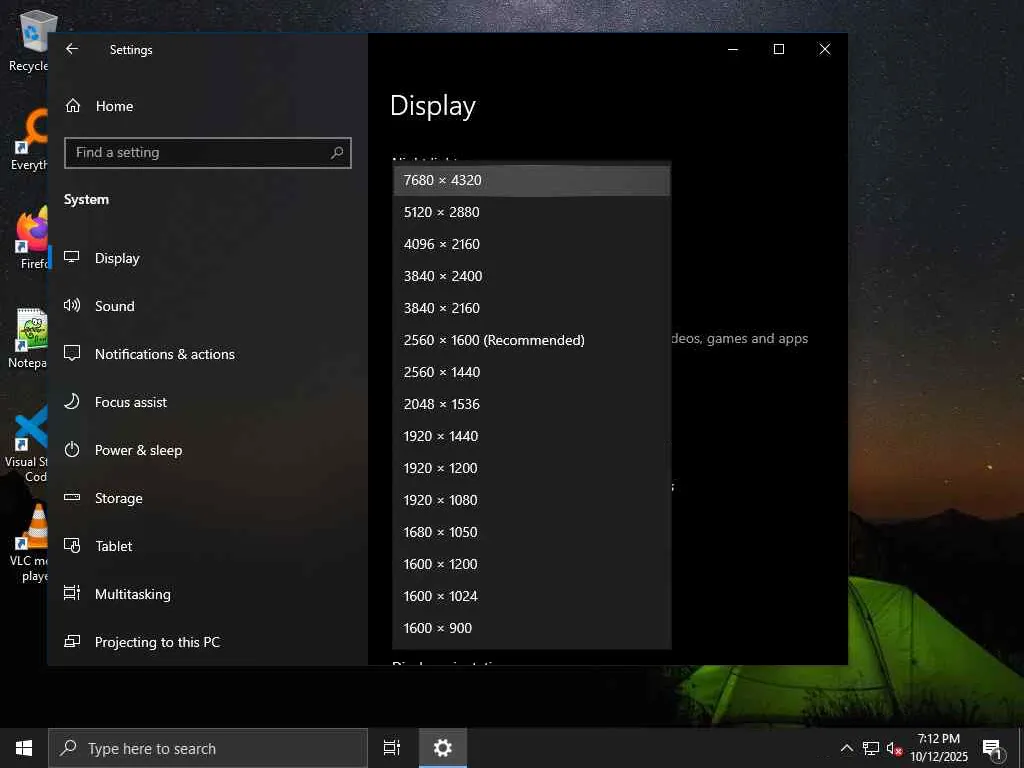Open the Display label in the sidebar

tap(117, 258)
